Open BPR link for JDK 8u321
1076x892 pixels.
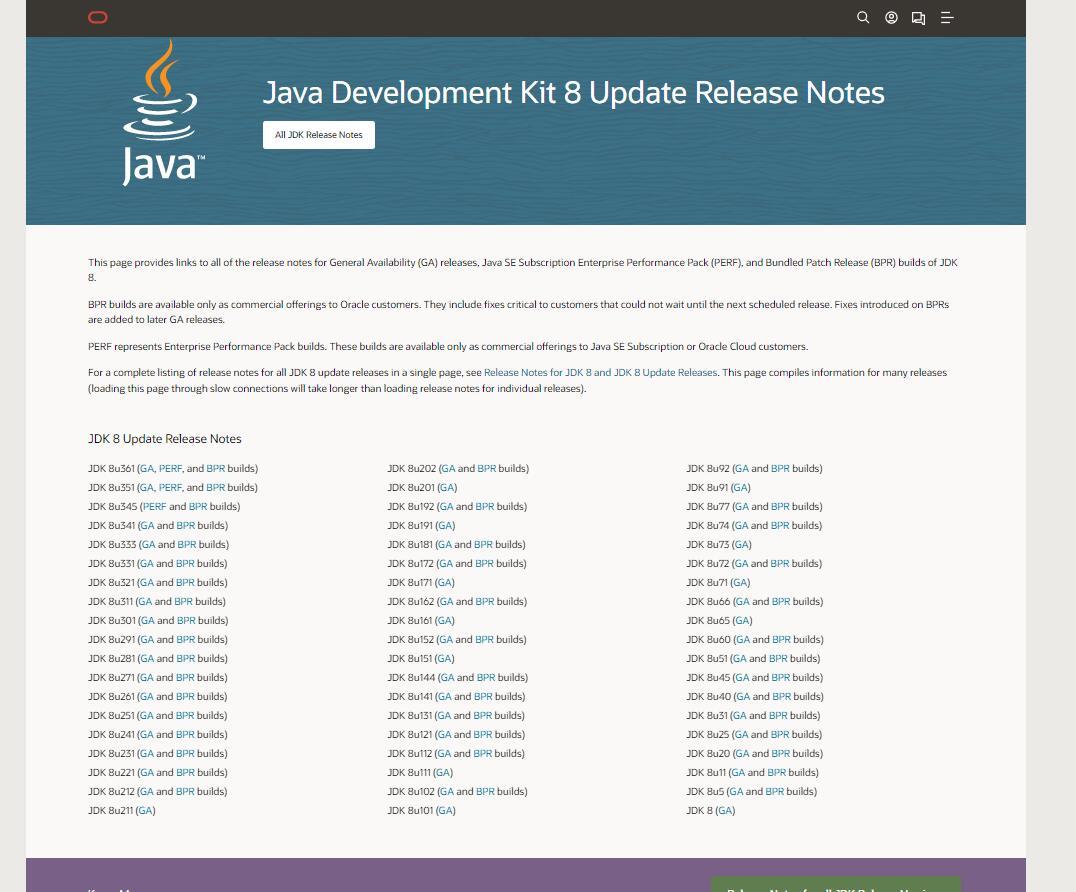pyautogui.click(x=185, y=583)
